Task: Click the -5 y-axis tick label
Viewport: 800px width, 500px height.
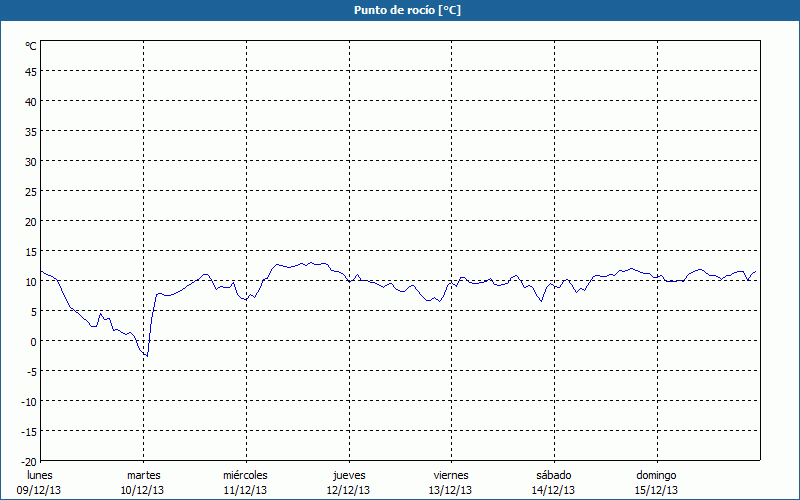Action: (30, 371)
